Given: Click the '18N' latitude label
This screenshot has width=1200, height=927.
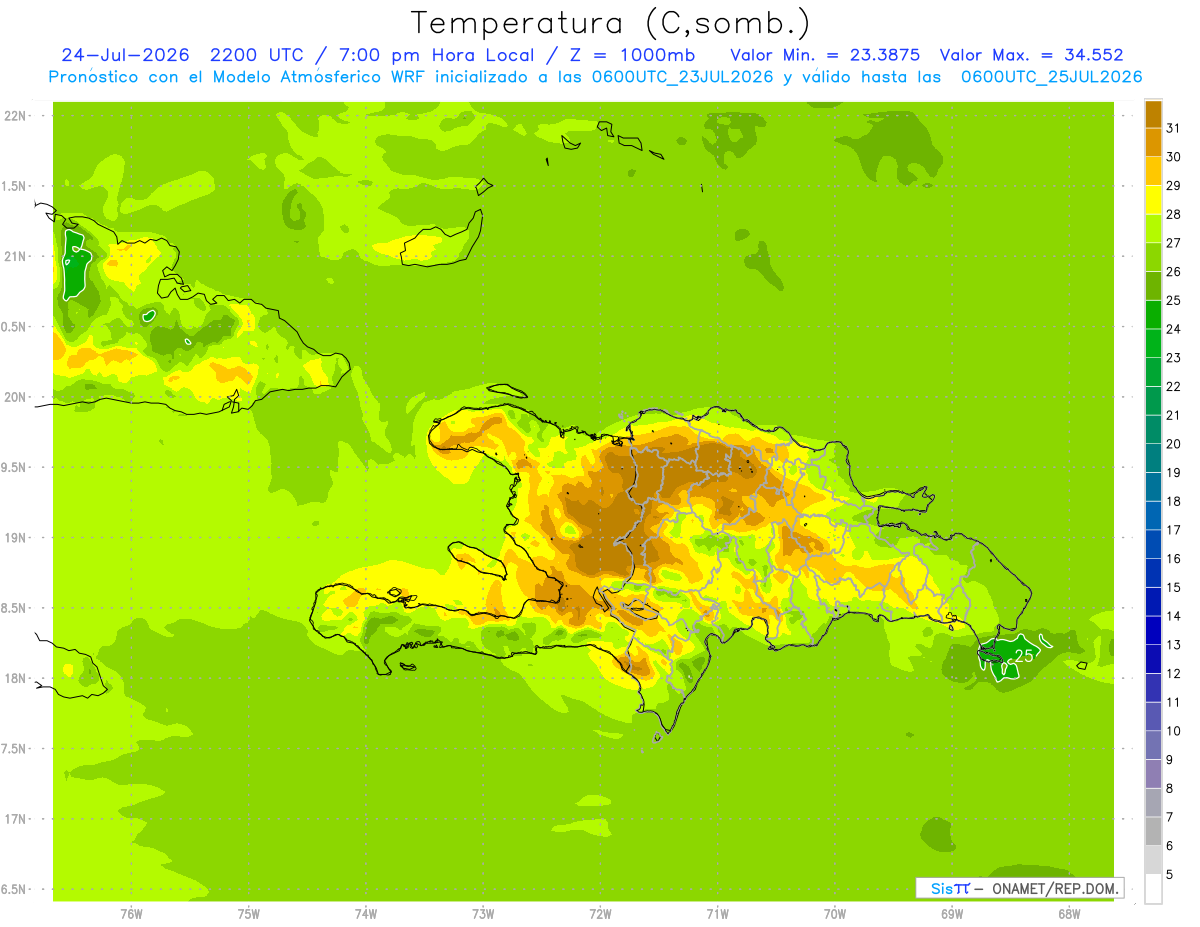Looking at the screenshot, I should (x=15, y=678).
